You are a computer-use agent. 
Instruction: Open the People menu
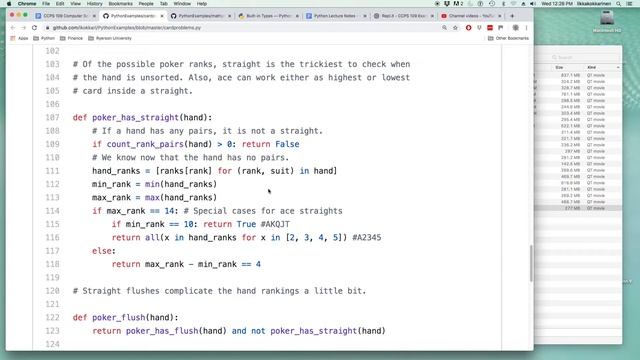tap(146, 4)
